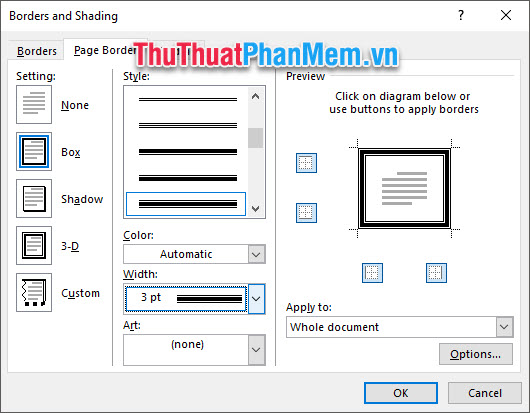Toggle the left border preview button

(x=372, y=273)
